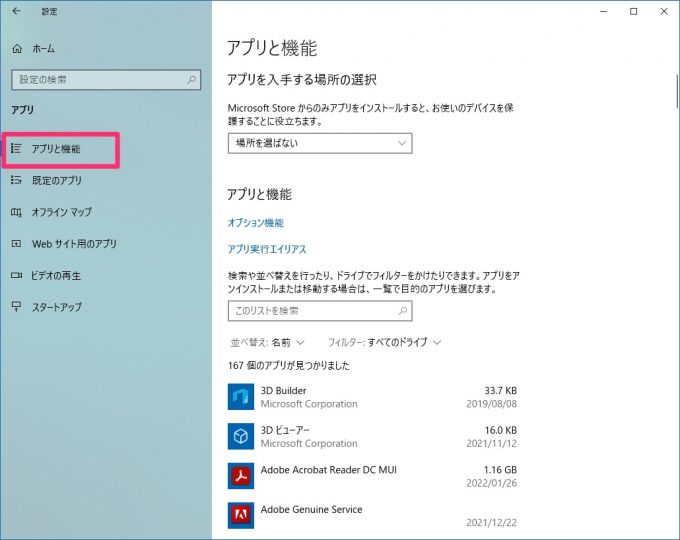680x540 pixels.
Task: Click the 既定のアプリ sidebar icon
Action: pos(16,180)
